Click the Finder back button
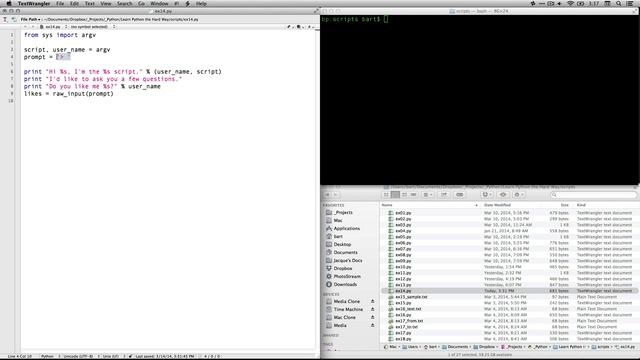This screenshot has height=360, width=640. tap(327, 195)
